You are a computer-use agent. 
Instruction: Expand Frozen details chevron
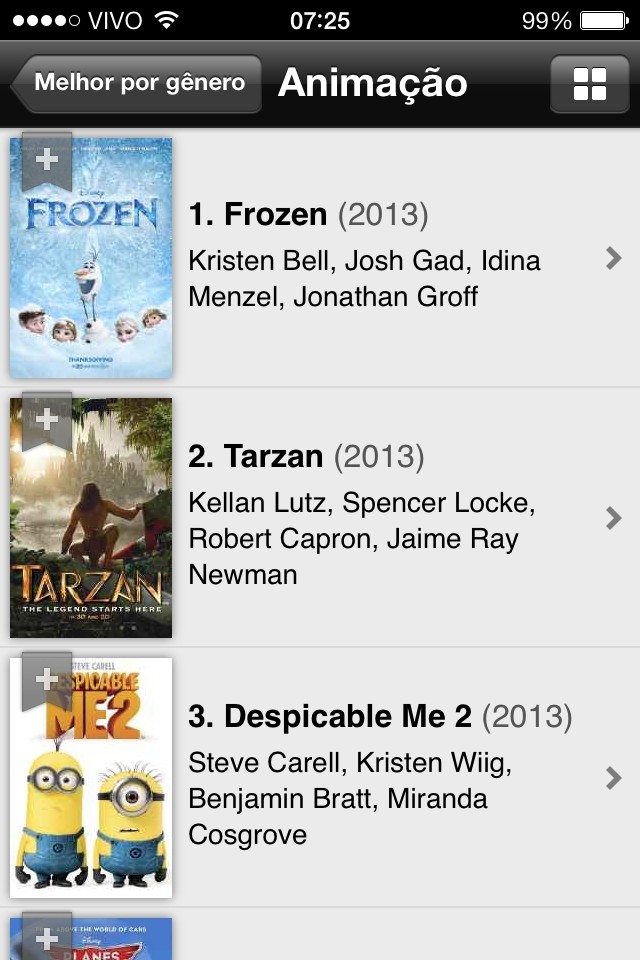(x=614, y=258)
